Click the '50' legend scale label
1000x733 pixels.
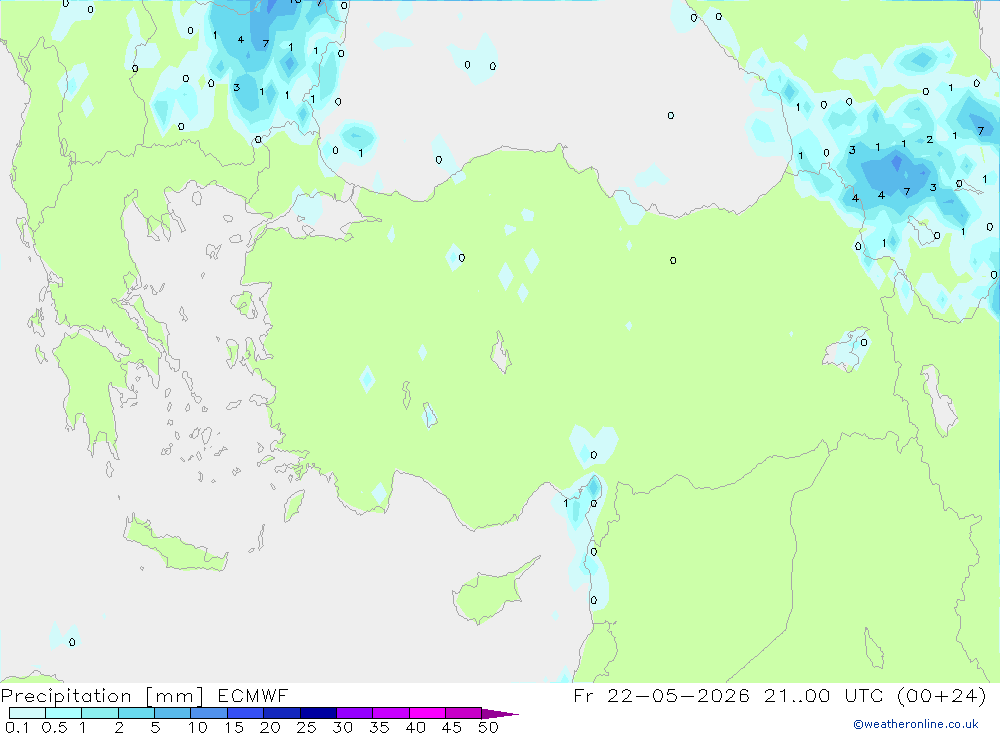[488, 727]
